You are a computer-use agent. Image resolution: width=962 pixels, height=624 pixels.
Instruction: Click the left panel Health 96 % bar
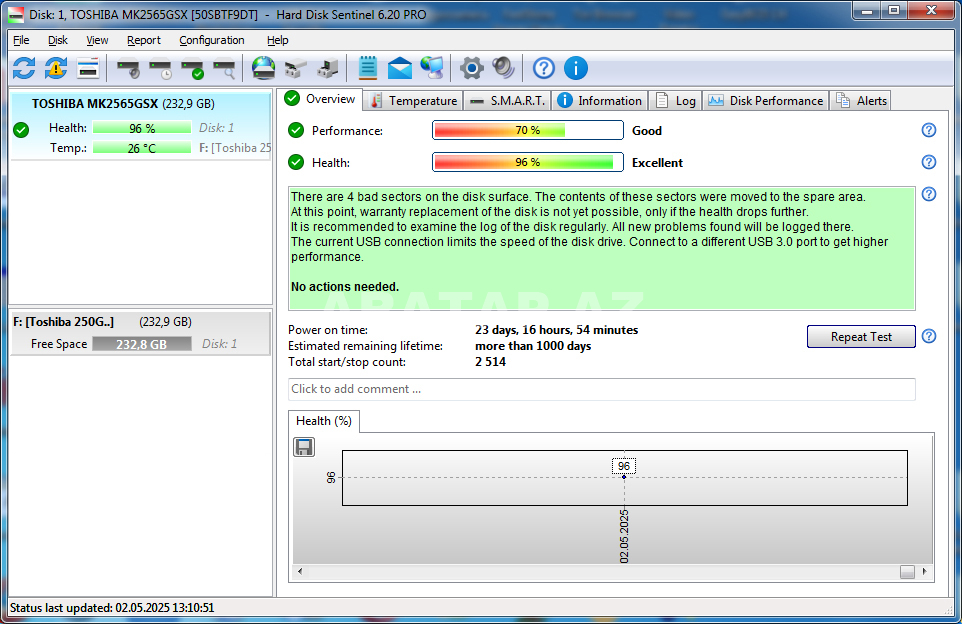coord(142,128)
